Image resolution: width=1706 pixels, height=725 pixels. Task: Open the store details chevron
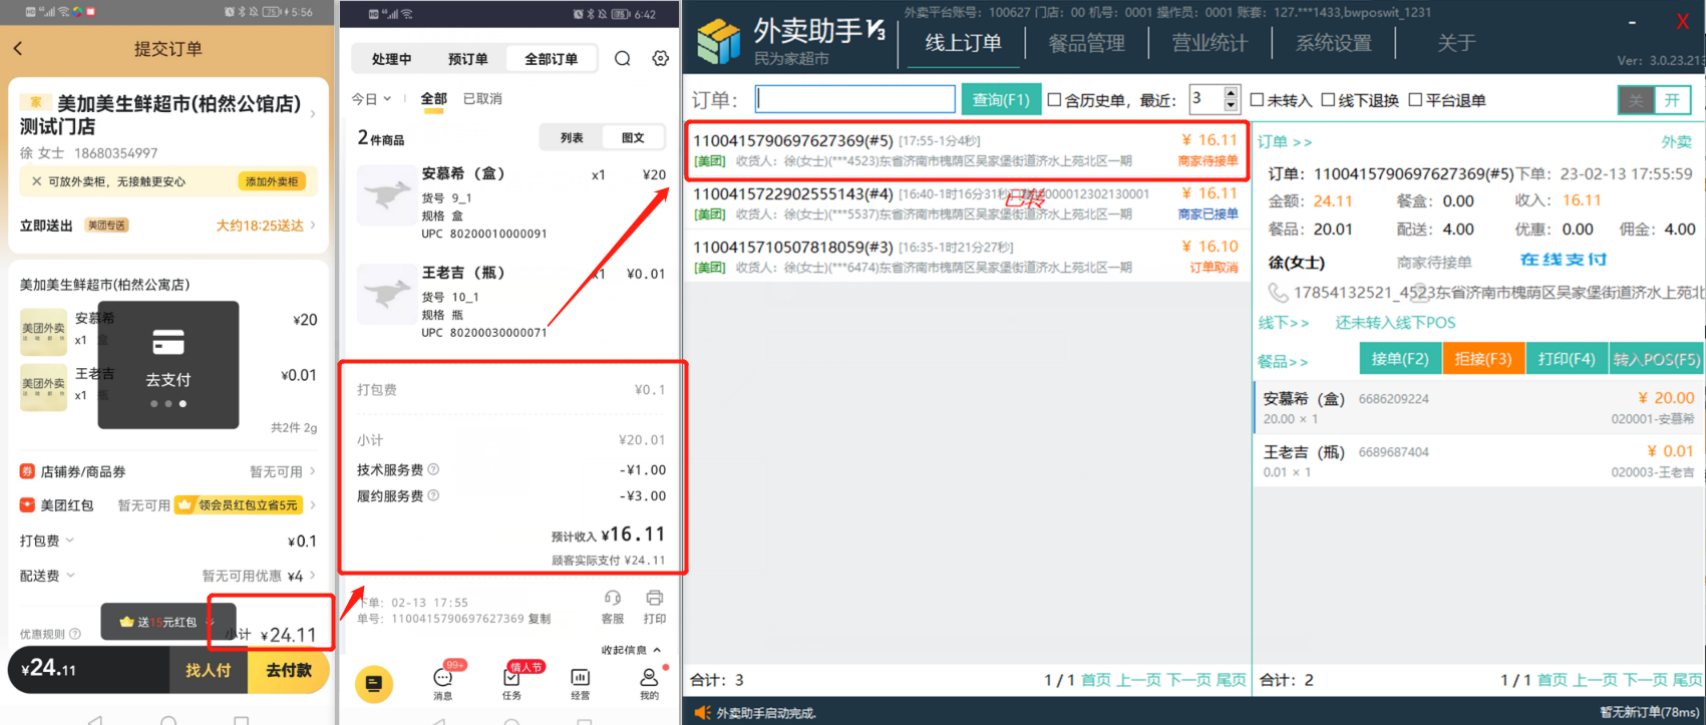[313, 114]
